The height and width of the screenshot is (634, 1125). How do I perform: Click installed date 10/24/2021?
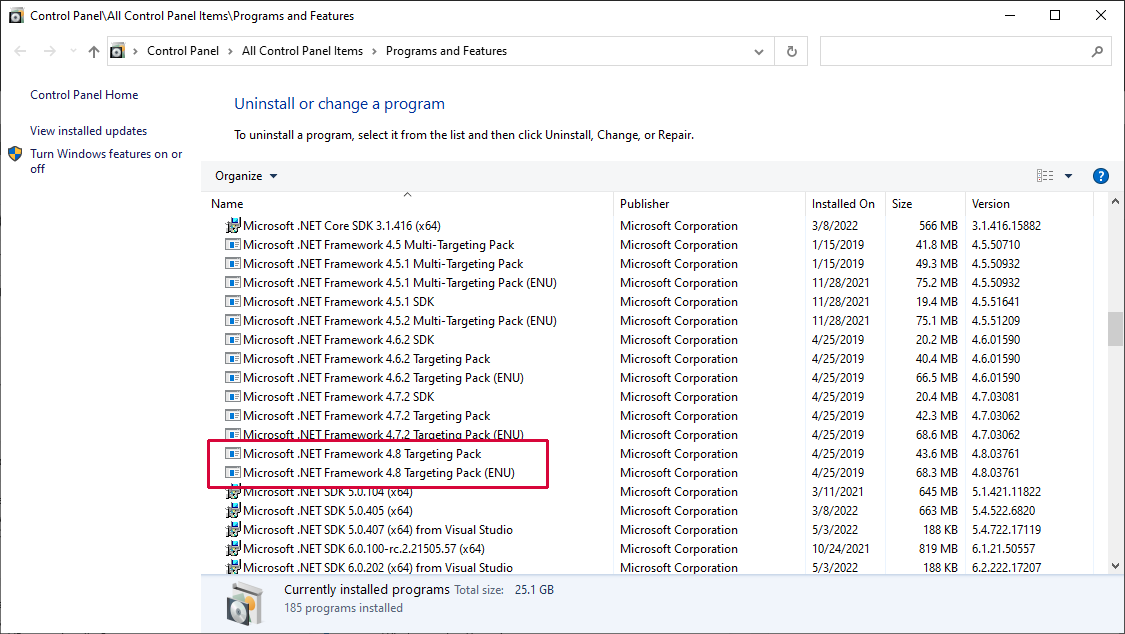841,549
